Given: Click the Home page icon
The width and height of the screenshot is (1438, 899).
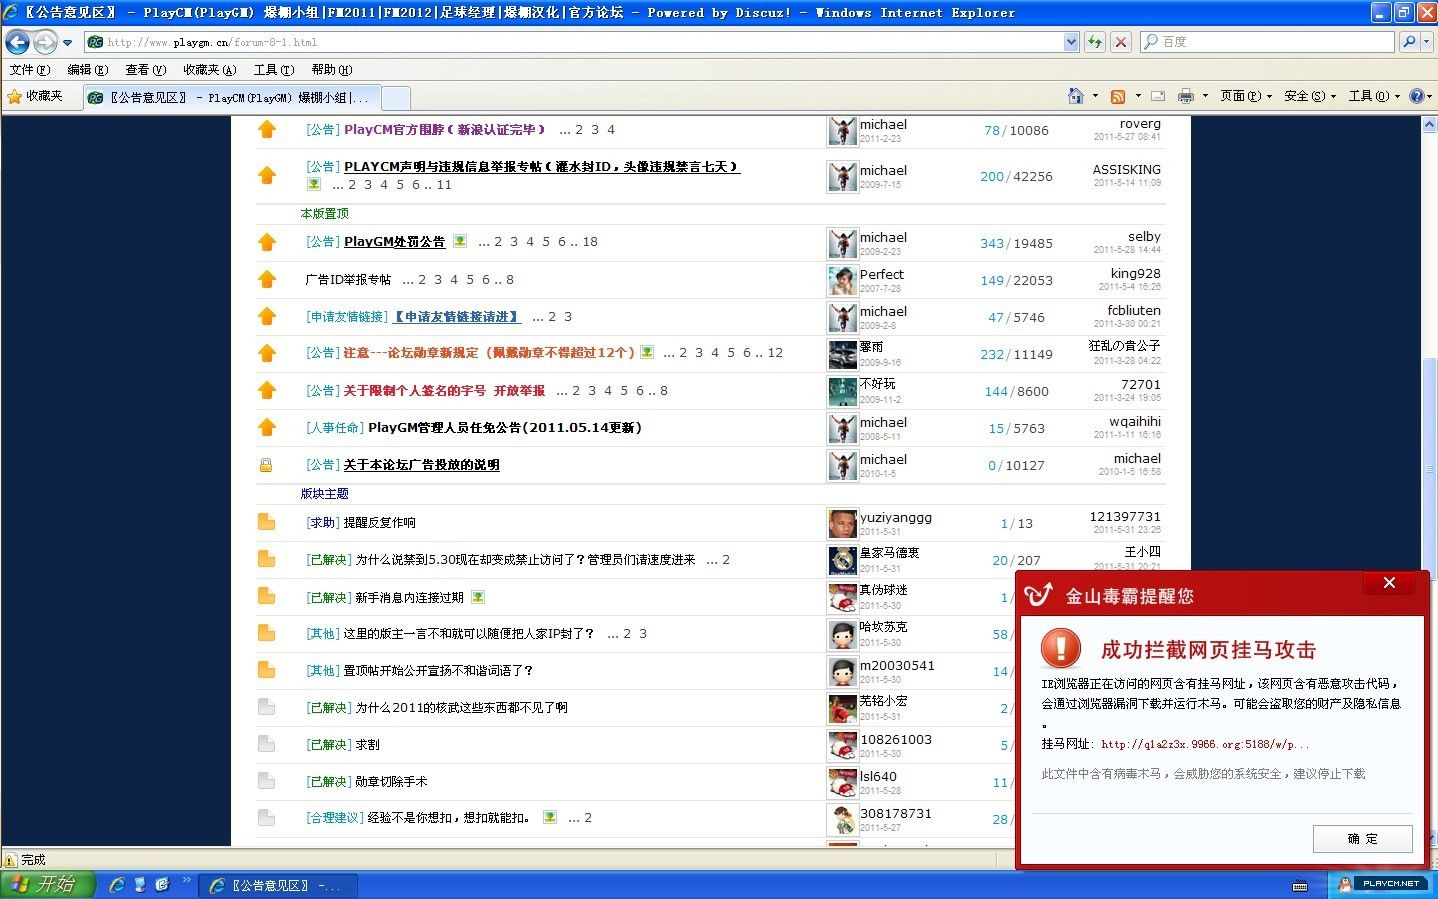Looking at the screenshot, I should coord(1075,96).
